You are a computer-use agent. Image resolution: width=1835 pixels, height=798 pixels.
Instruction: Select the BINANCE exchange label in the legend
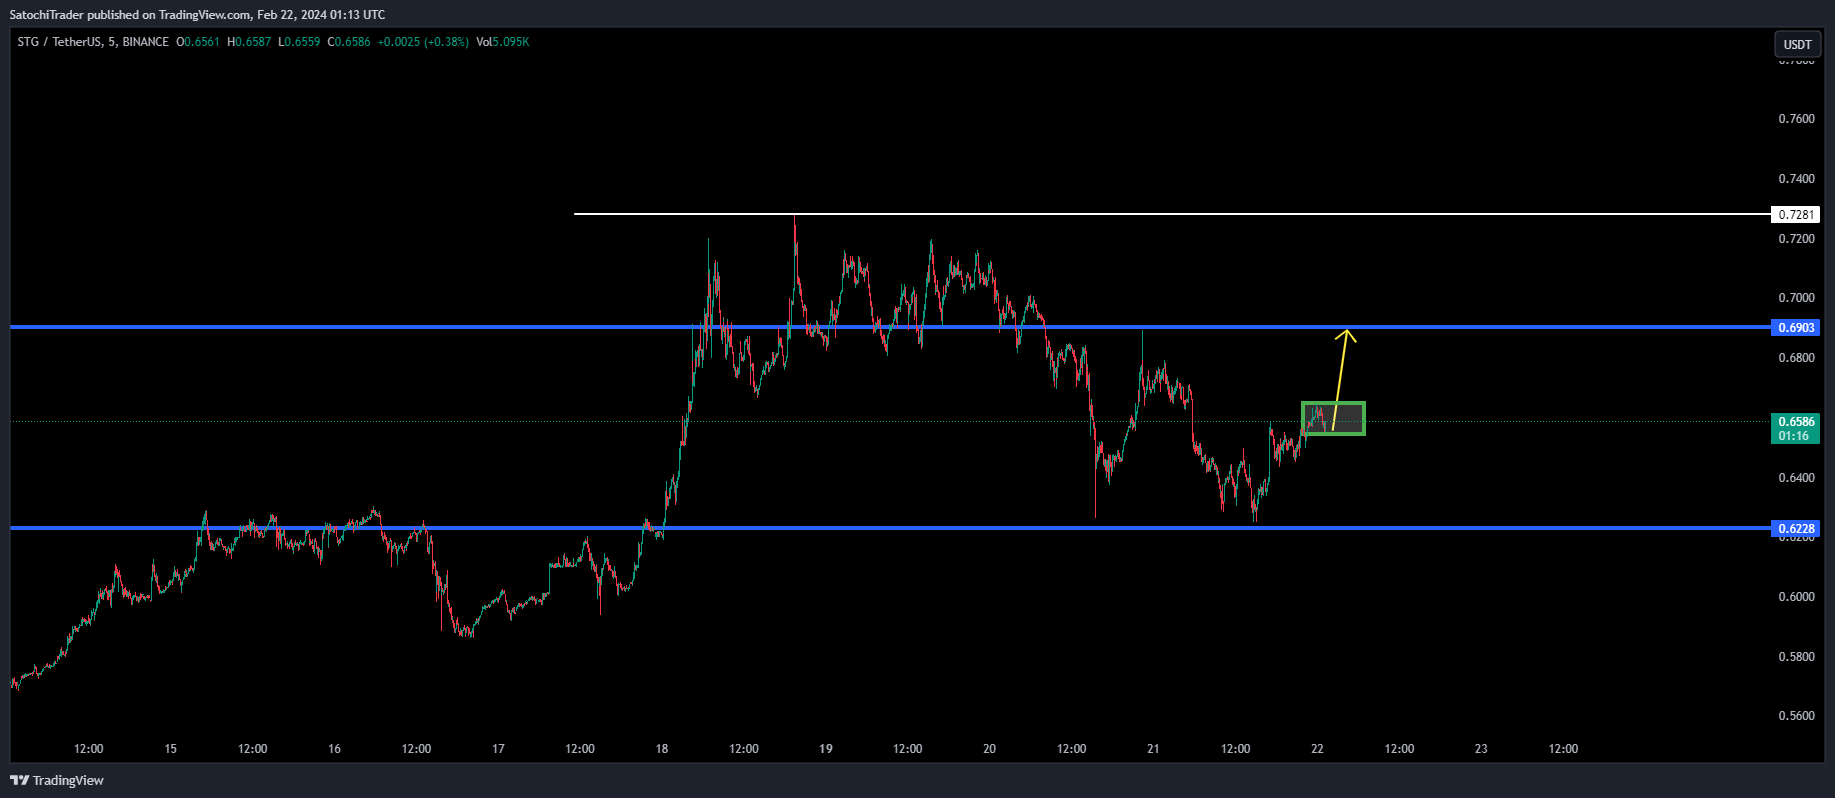tap(145, 42)
